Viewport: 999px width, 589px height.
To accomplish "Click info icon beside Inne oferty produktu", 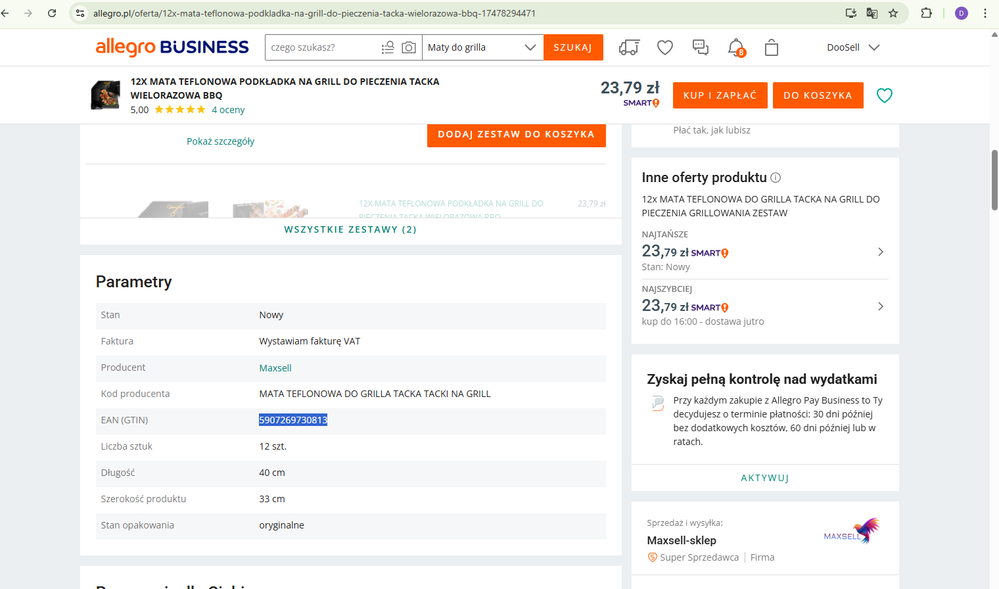I will (776, 178).
